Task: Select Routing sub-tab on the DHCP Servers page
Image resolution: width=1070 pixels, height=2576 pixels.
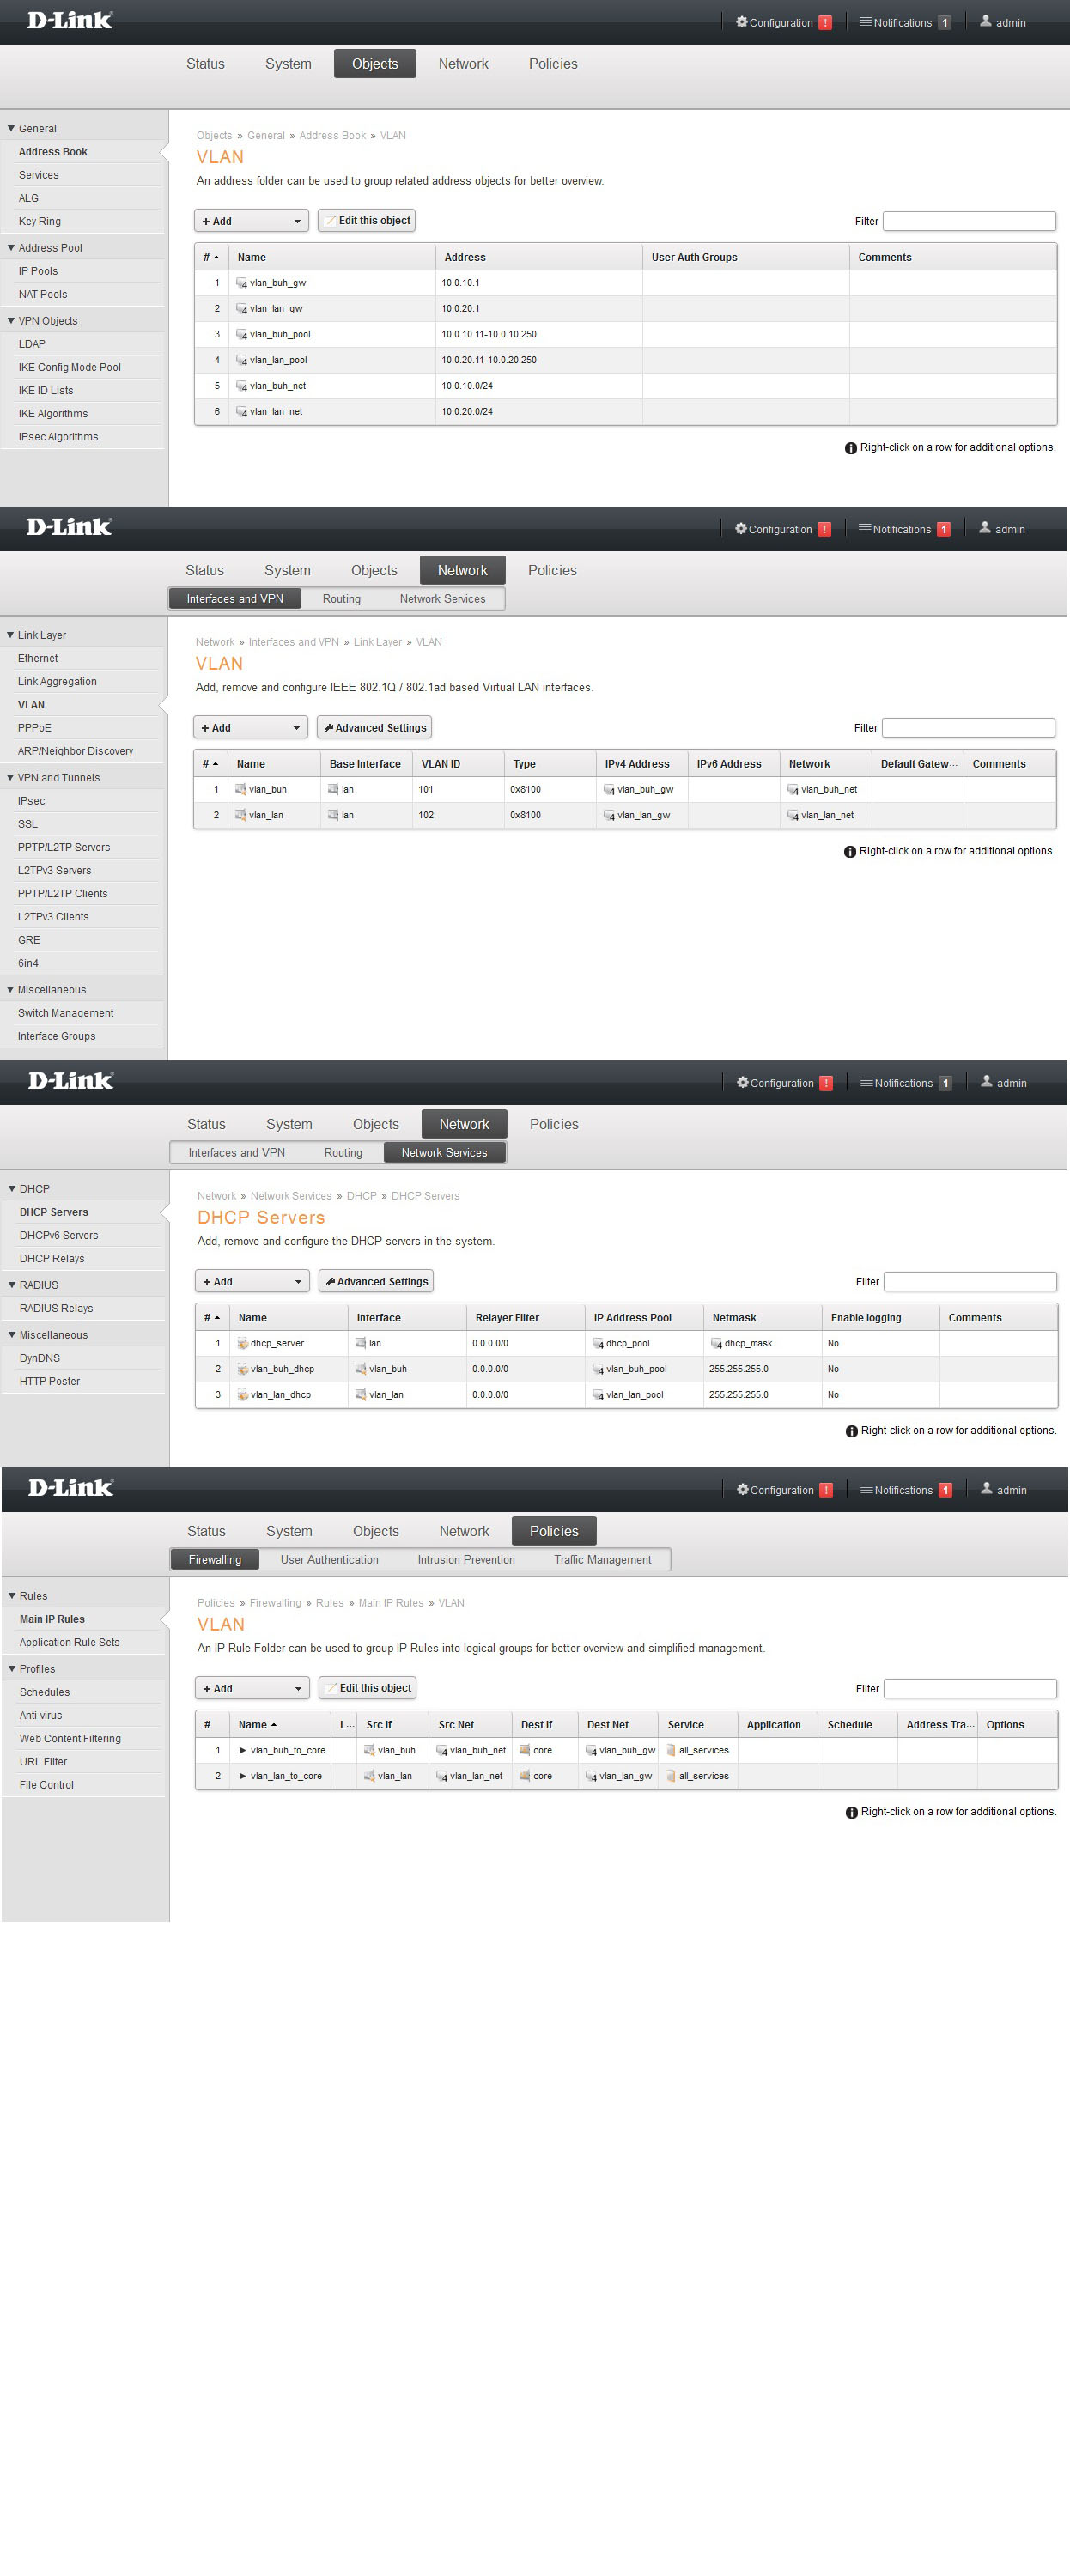Action: (343, 1153)
